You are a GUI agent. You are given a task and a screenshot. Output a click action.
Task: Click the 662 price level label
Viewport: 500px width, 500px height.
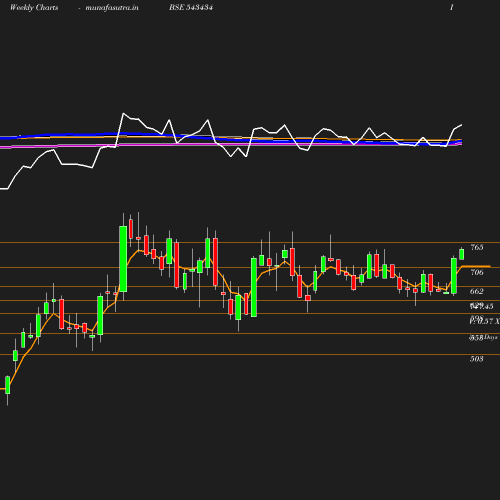477,291
